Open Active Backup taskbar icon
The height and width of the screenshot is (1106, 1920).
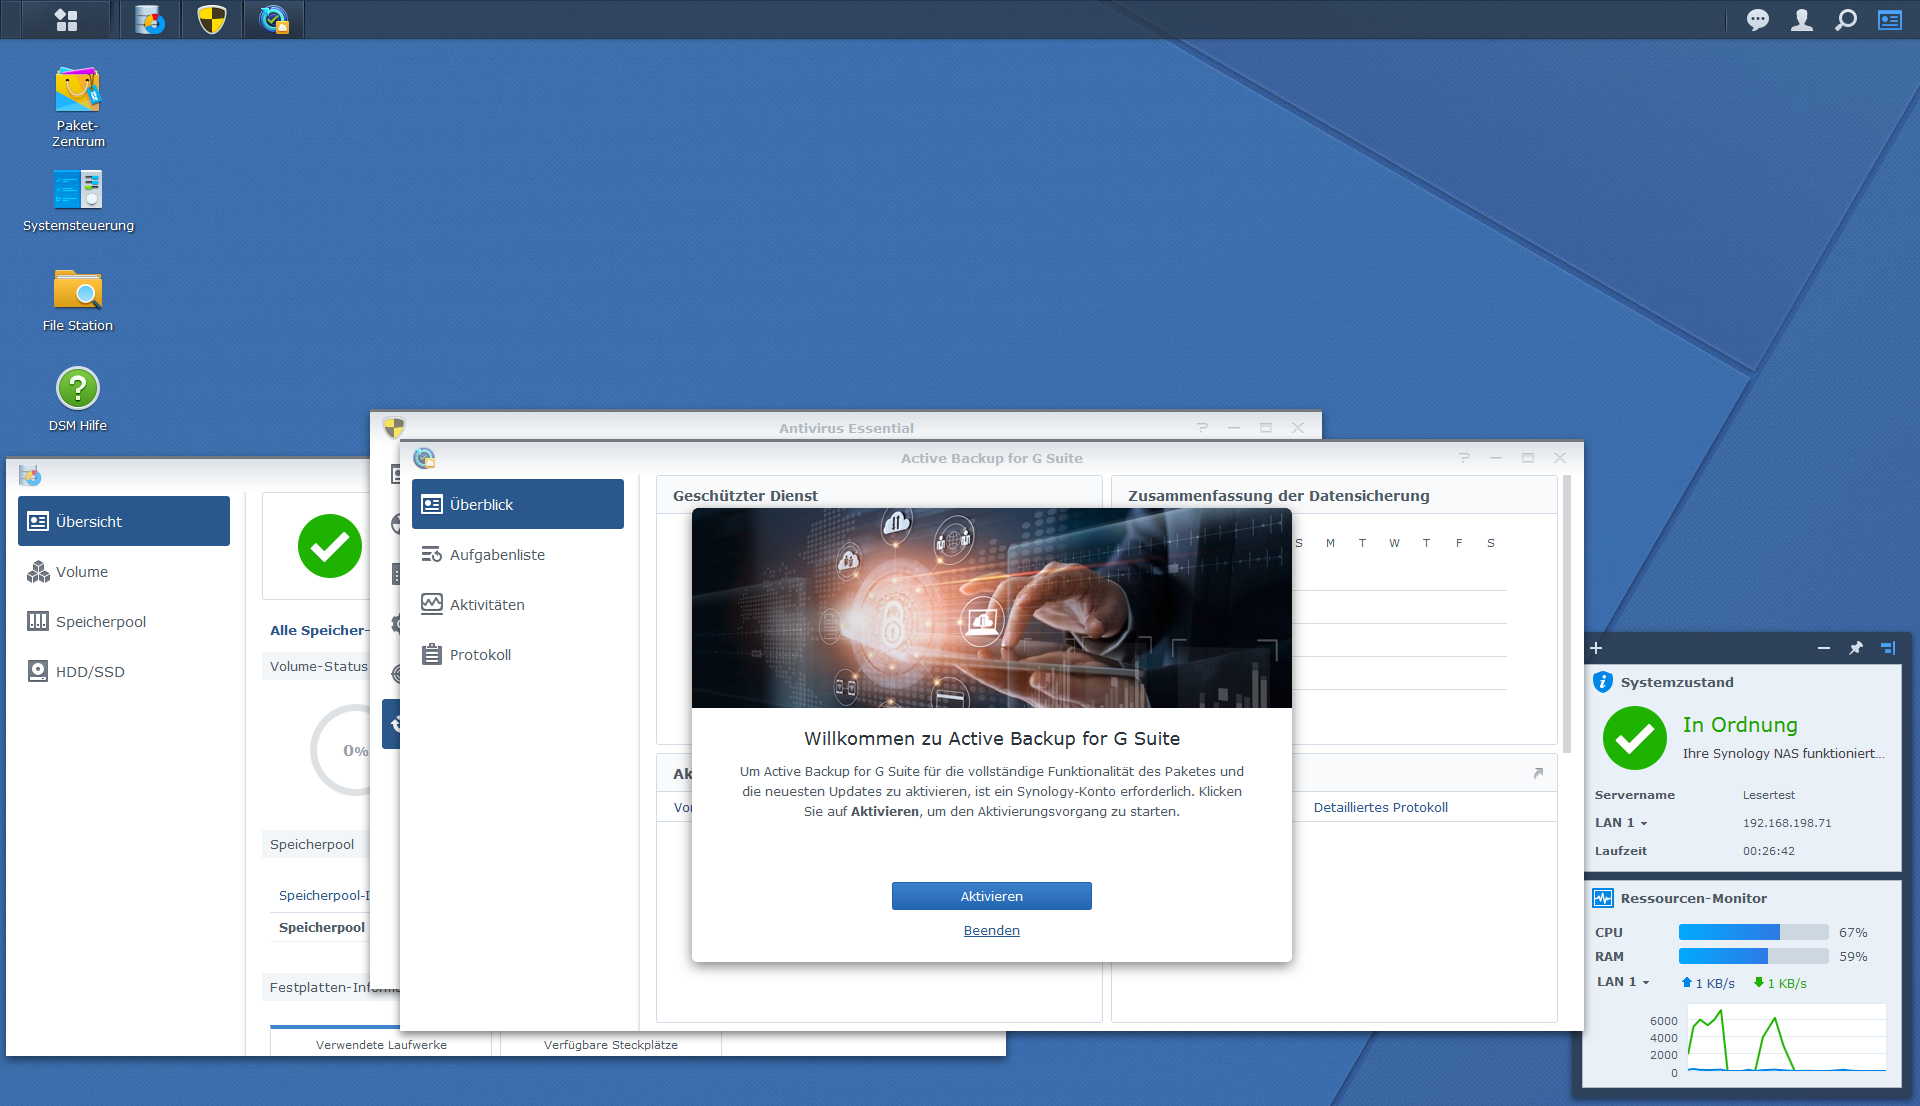point(273,20)
